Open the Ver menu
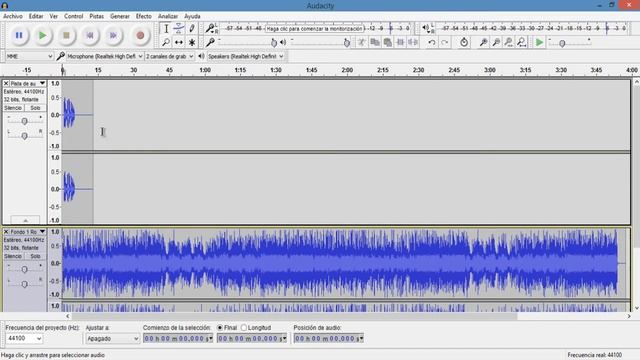Image resolution: width=640 pixels, height=360 pixels. coord(53,16)
